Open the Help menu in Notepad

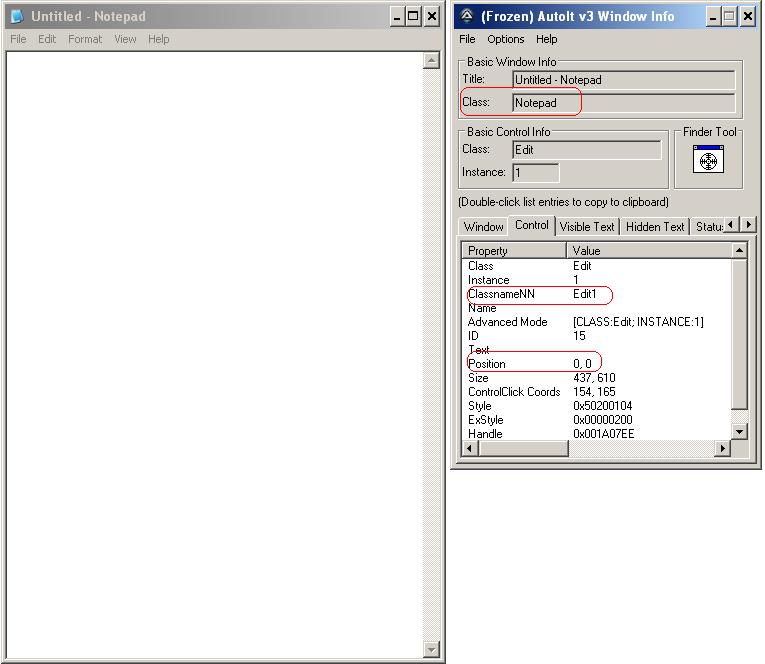(x=159, y=39)
